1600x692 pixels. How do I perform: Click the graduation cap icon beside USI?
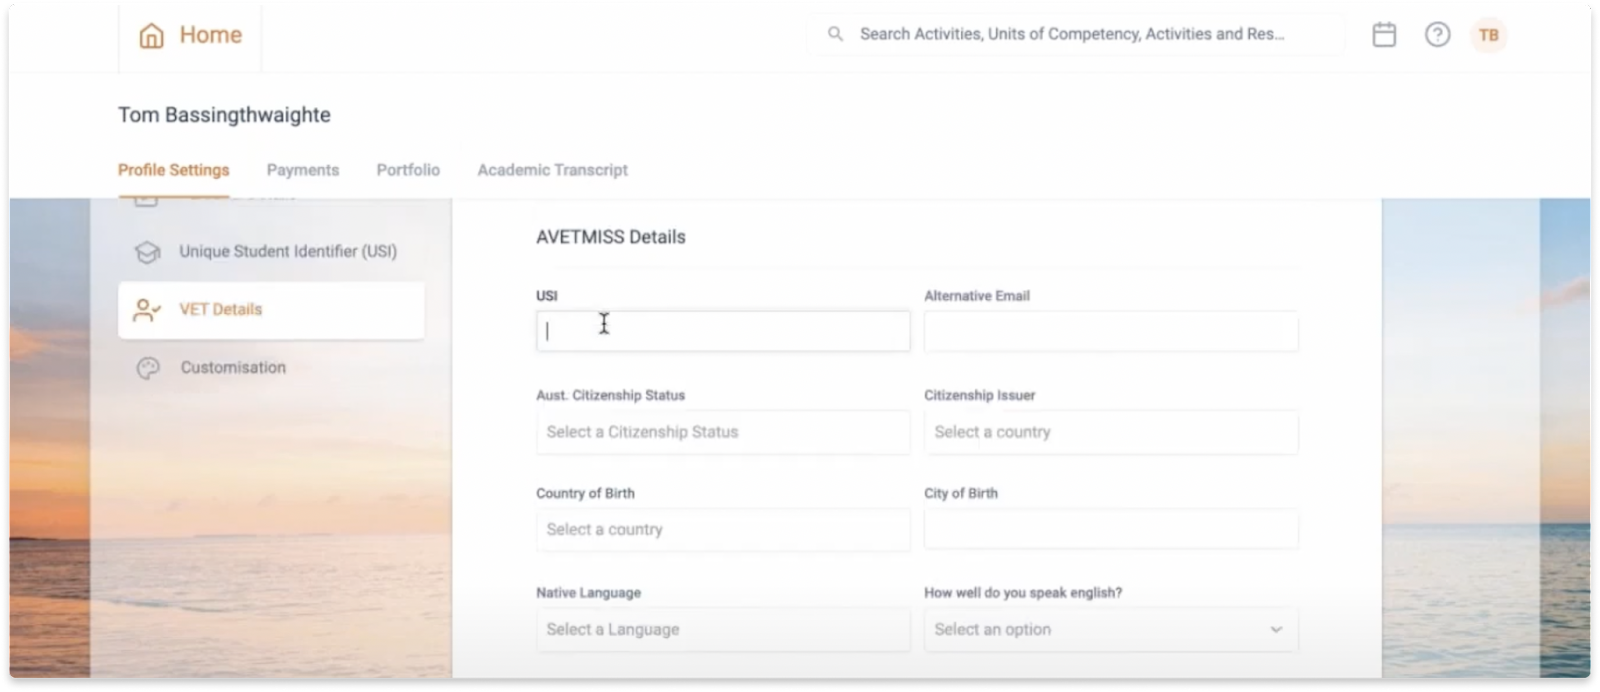pos(148,252)
